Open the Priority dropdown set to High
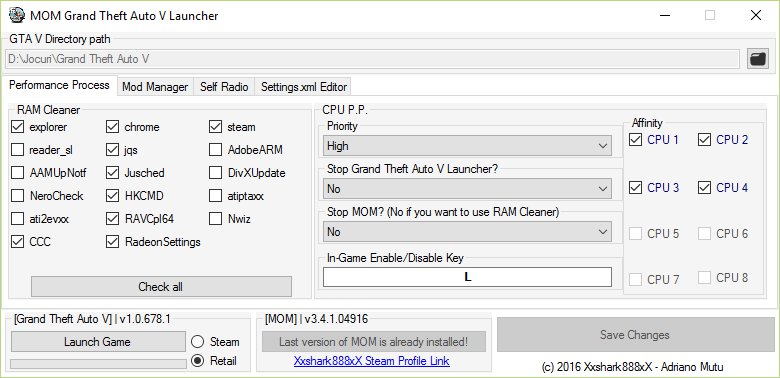This screenshot has height=378, width=780. pyautogui.click(x=467, y=146)
